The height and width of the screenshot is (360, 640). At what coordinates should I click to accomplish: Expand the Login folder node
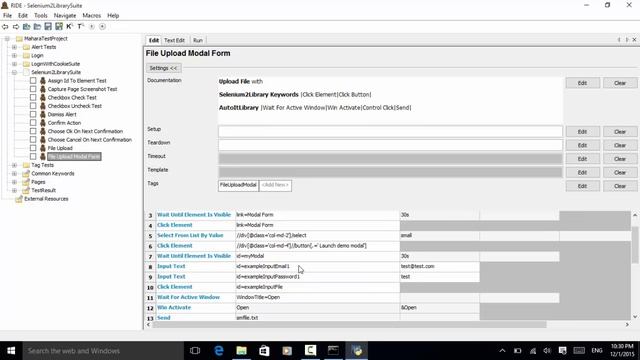click(x=14, y=56)
